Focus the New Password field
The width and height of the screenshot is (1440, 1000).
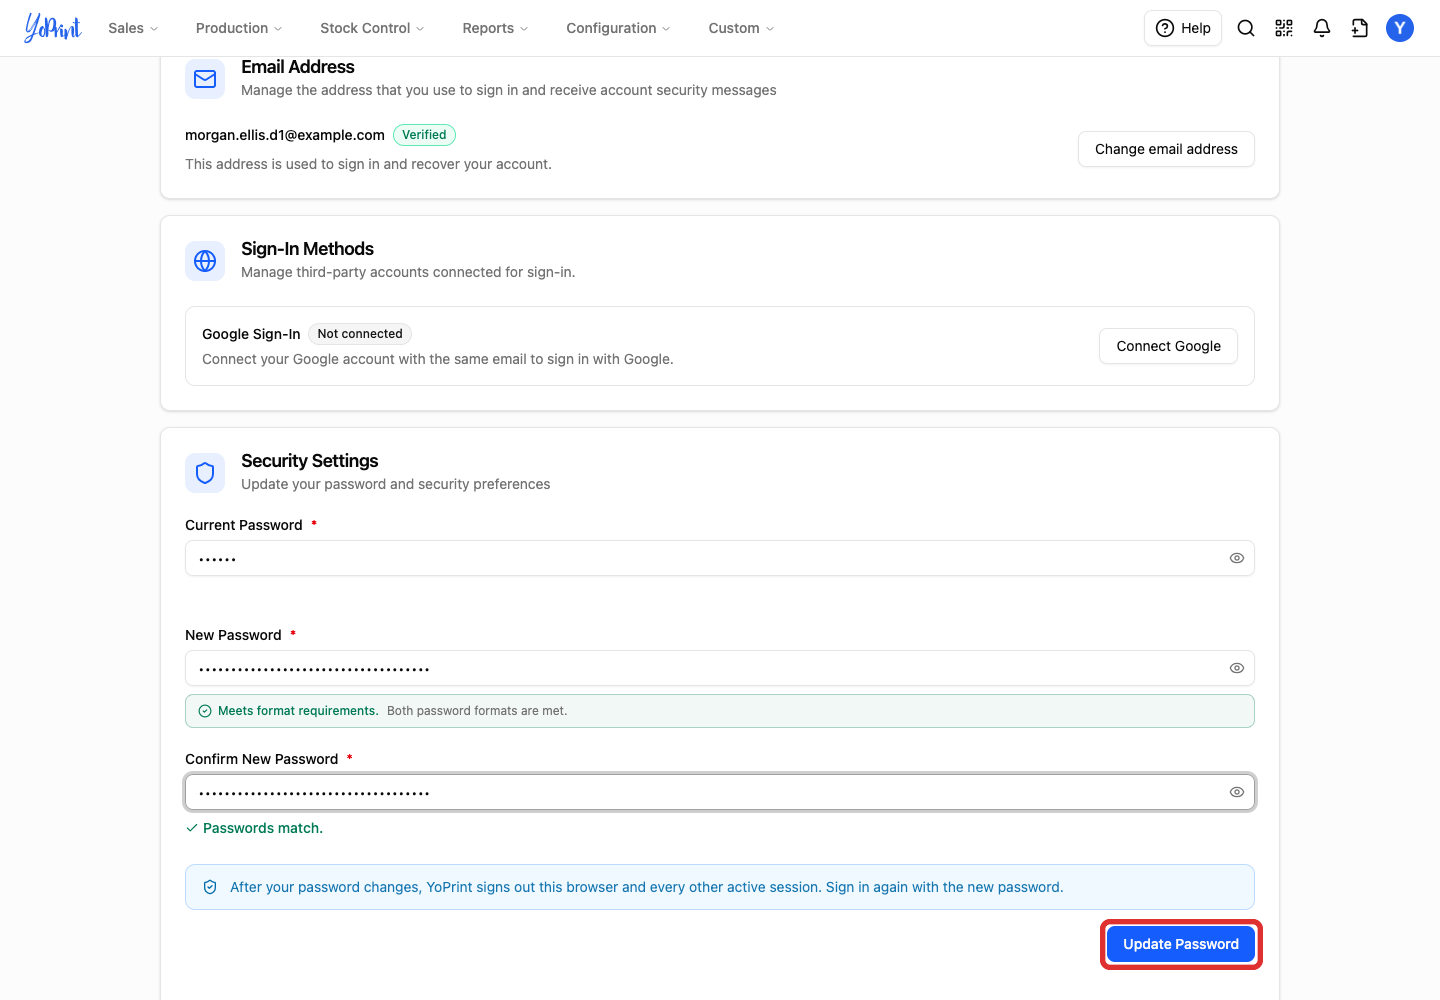point(720,668)
